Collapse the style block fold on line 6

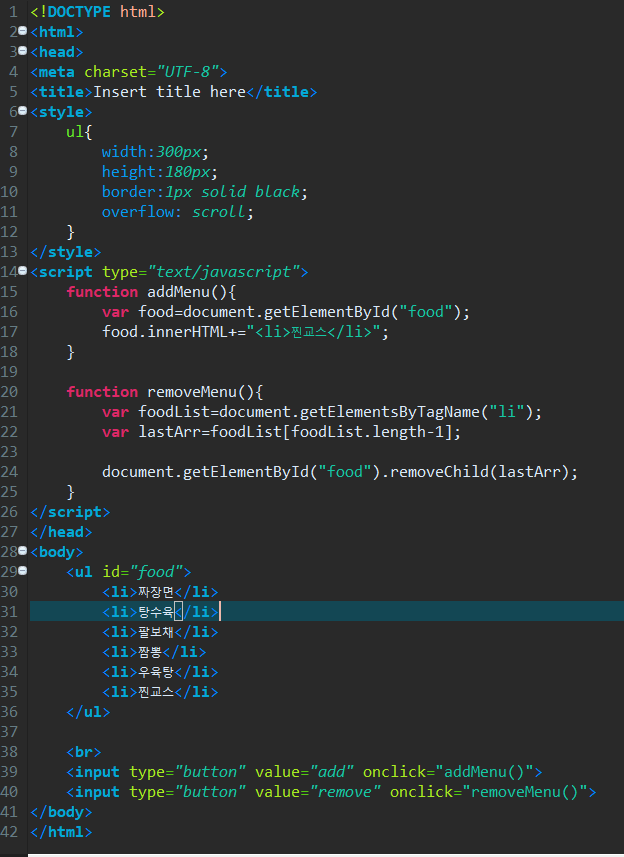click(22, 111)
